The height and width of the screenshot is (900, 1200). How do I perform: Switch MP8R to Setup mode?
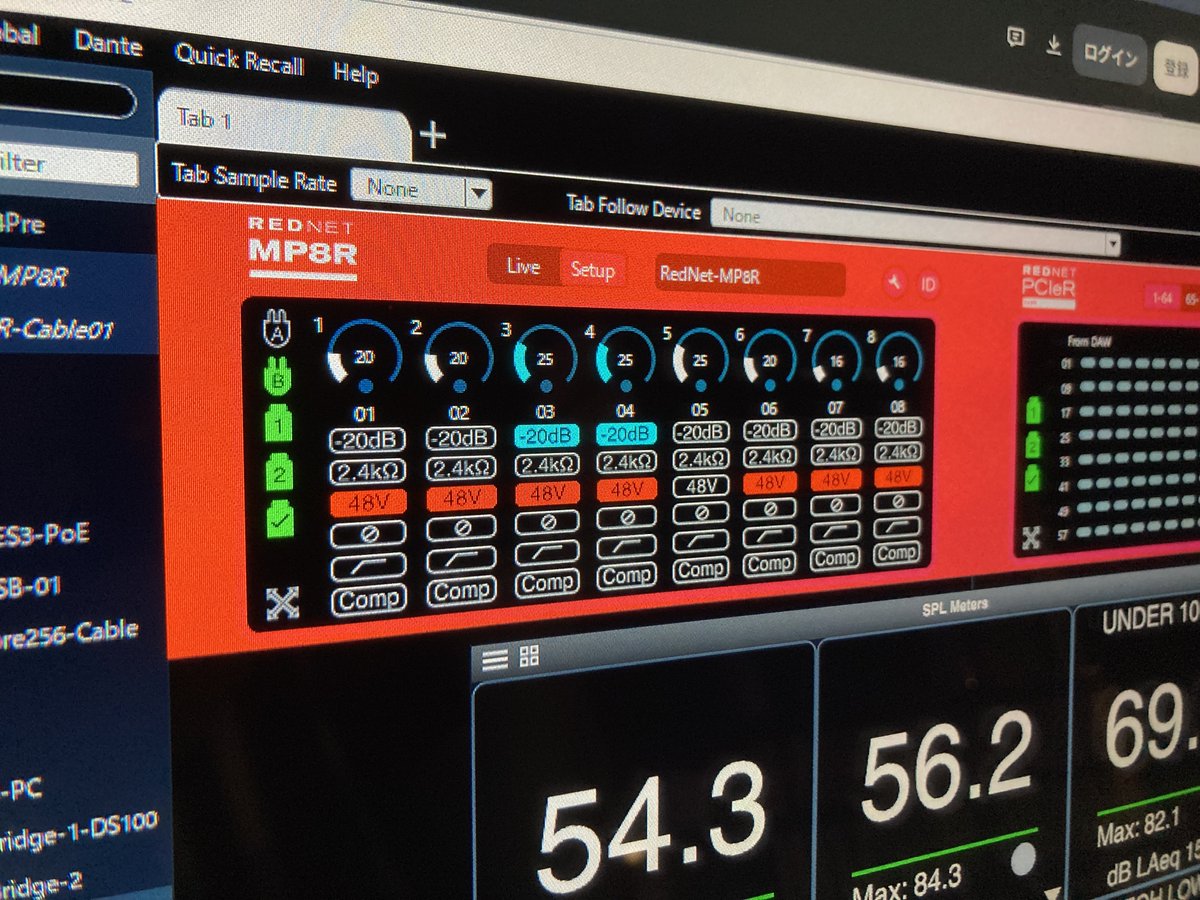click(x=592, y=270)
